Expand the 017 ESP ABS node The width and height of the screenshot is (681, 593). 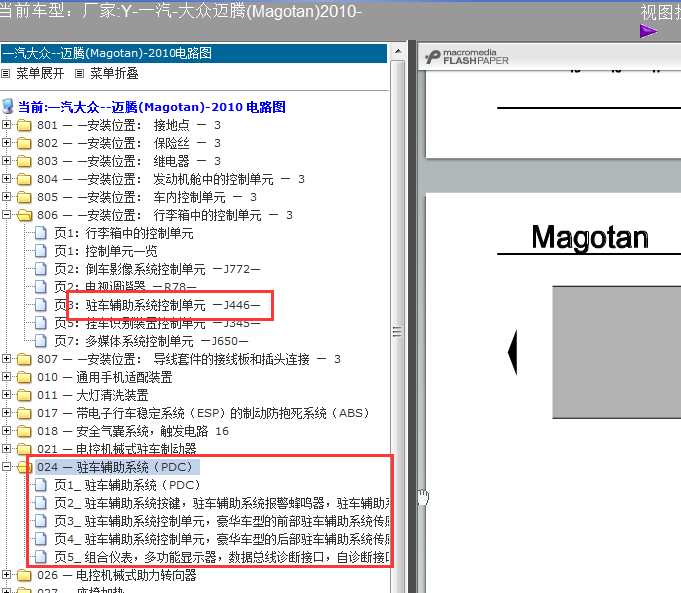[6, 413]
